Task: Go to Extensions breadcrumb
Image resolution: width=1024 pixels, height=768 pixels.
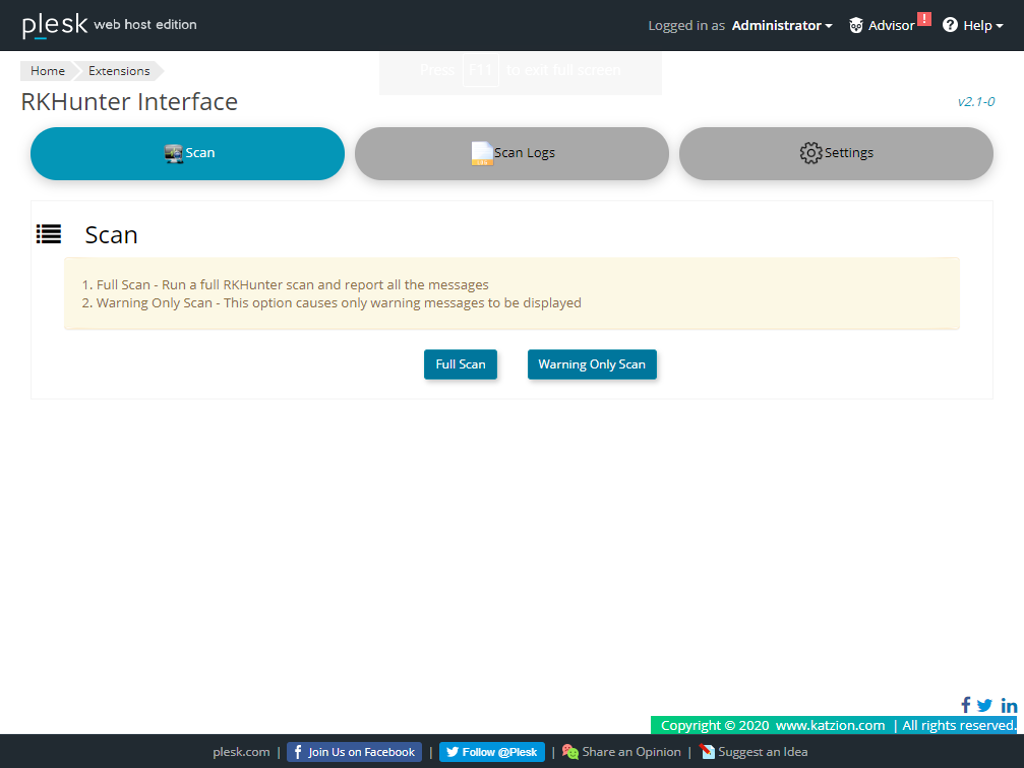Action: [119, 71]
